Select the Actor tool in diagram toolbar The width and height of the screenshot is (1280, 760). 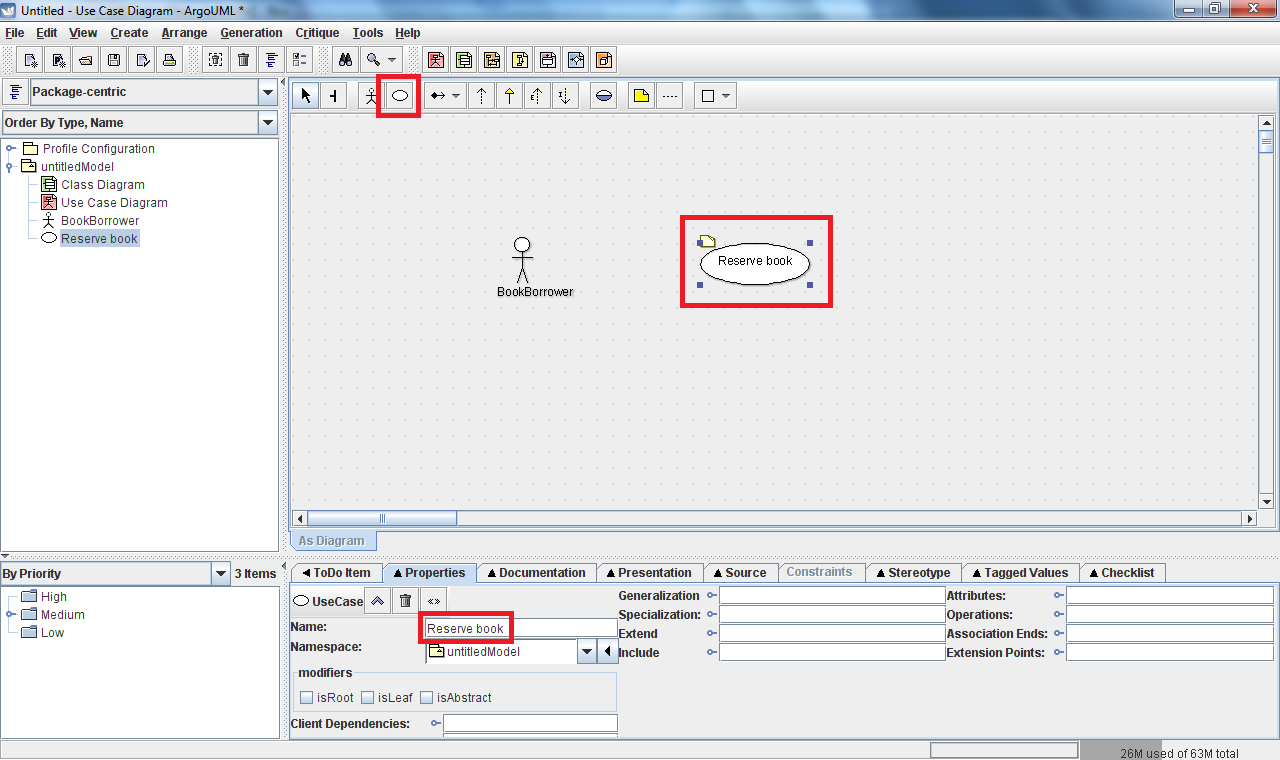pyautogui.click(x=371, y=96)
